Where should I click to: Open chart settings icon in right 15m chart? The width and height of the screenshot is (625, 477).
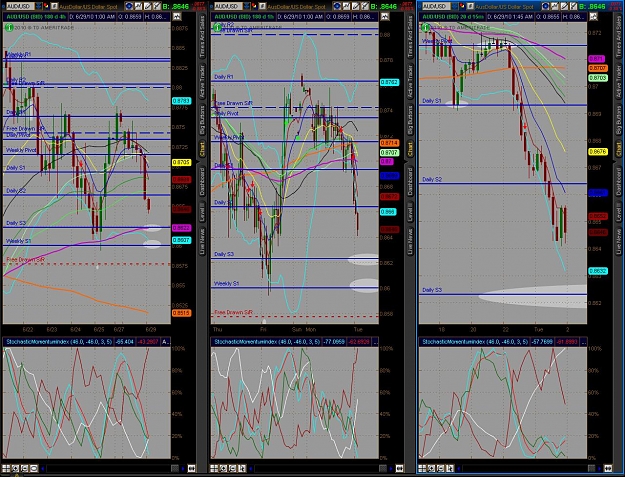point(545,6)
